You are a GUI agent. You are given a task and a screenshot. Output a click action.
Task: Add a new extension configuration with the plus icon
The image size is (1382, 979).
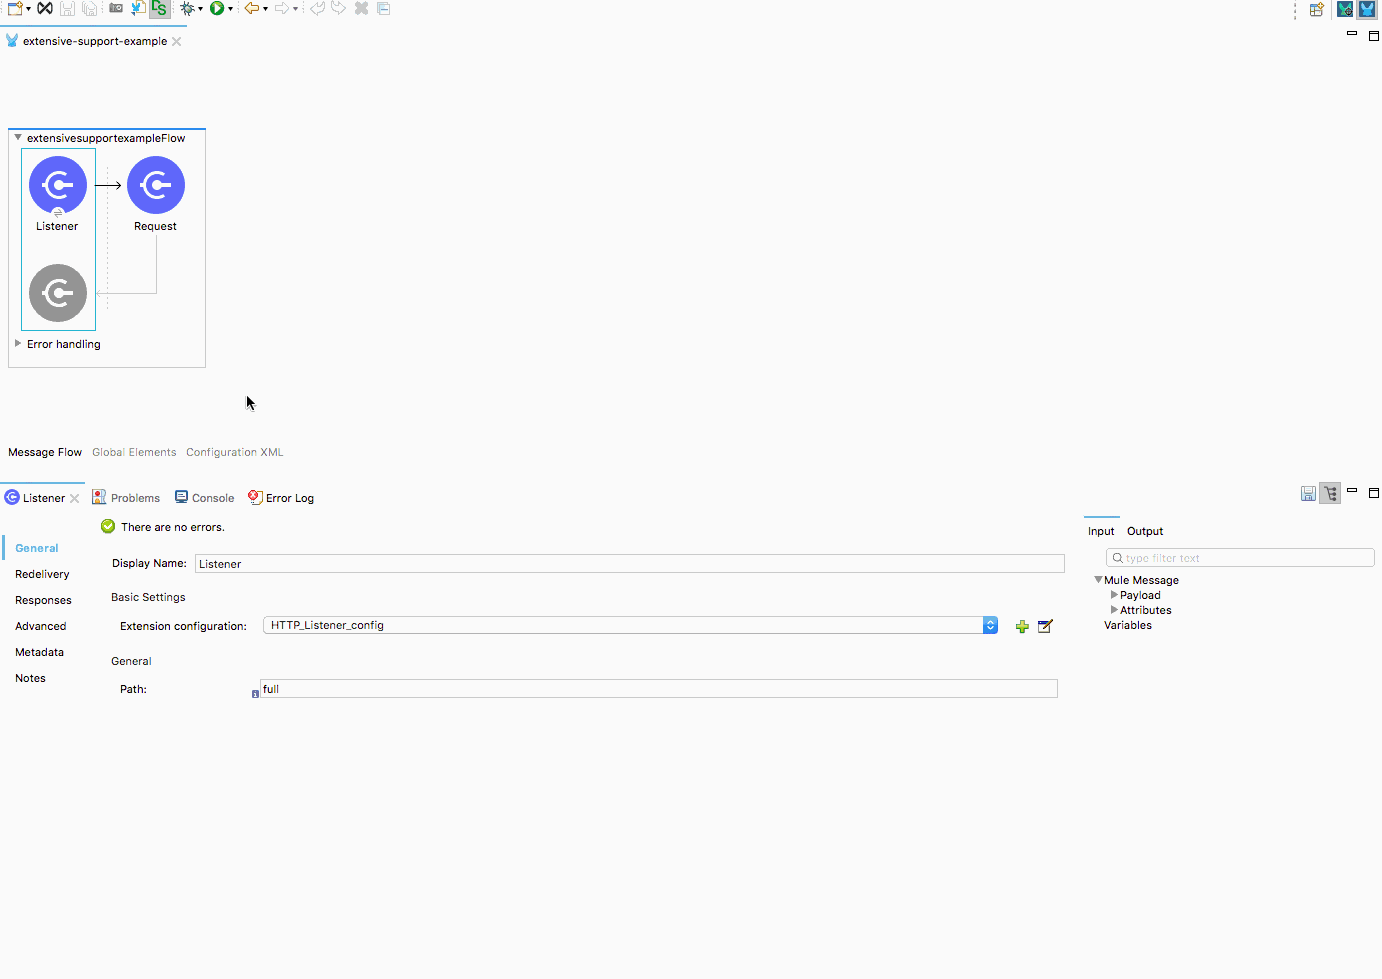point(1022,626)
